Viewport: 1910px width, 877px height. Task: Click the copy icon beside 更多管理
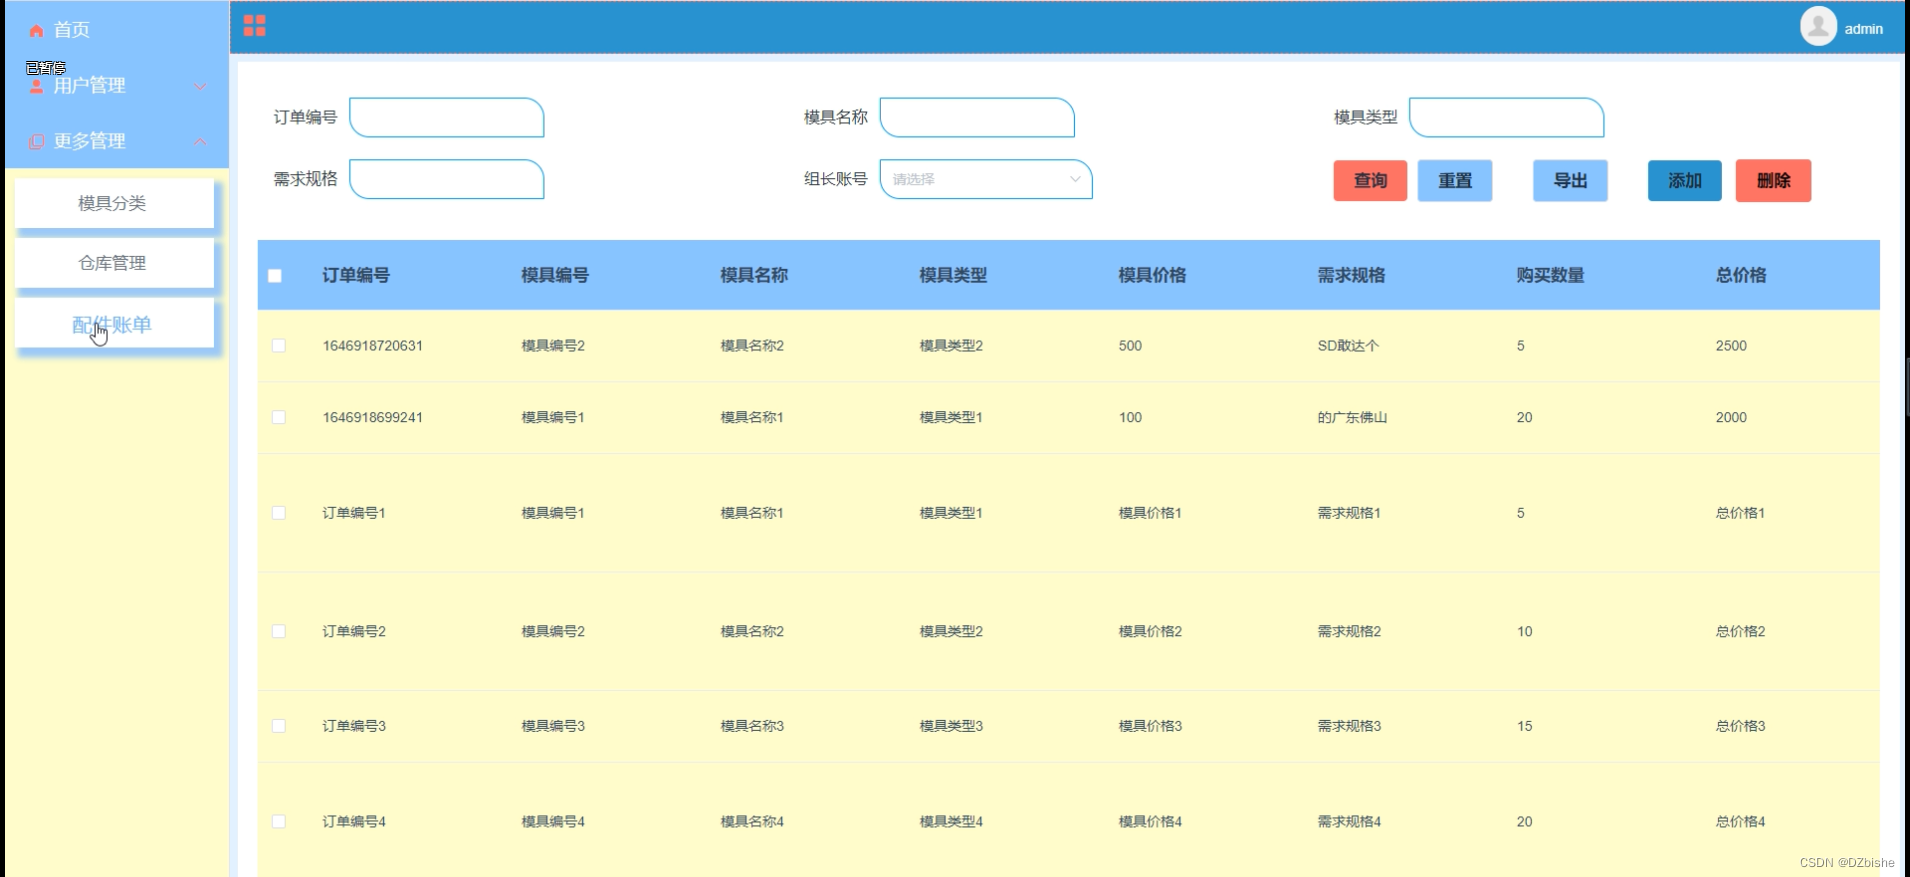36,142
